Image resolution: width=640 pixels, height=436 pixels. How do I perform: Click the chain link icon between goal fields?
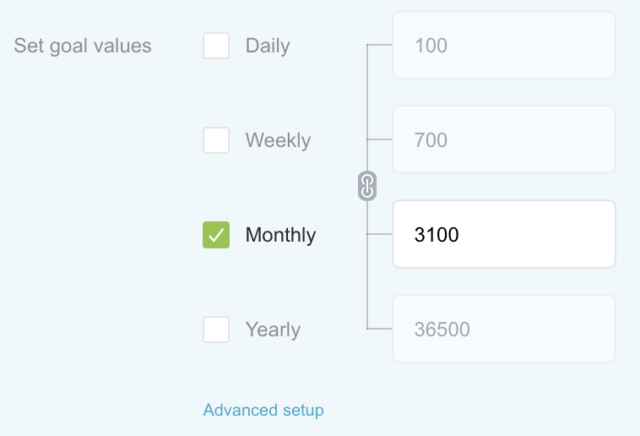coord(367,186)
